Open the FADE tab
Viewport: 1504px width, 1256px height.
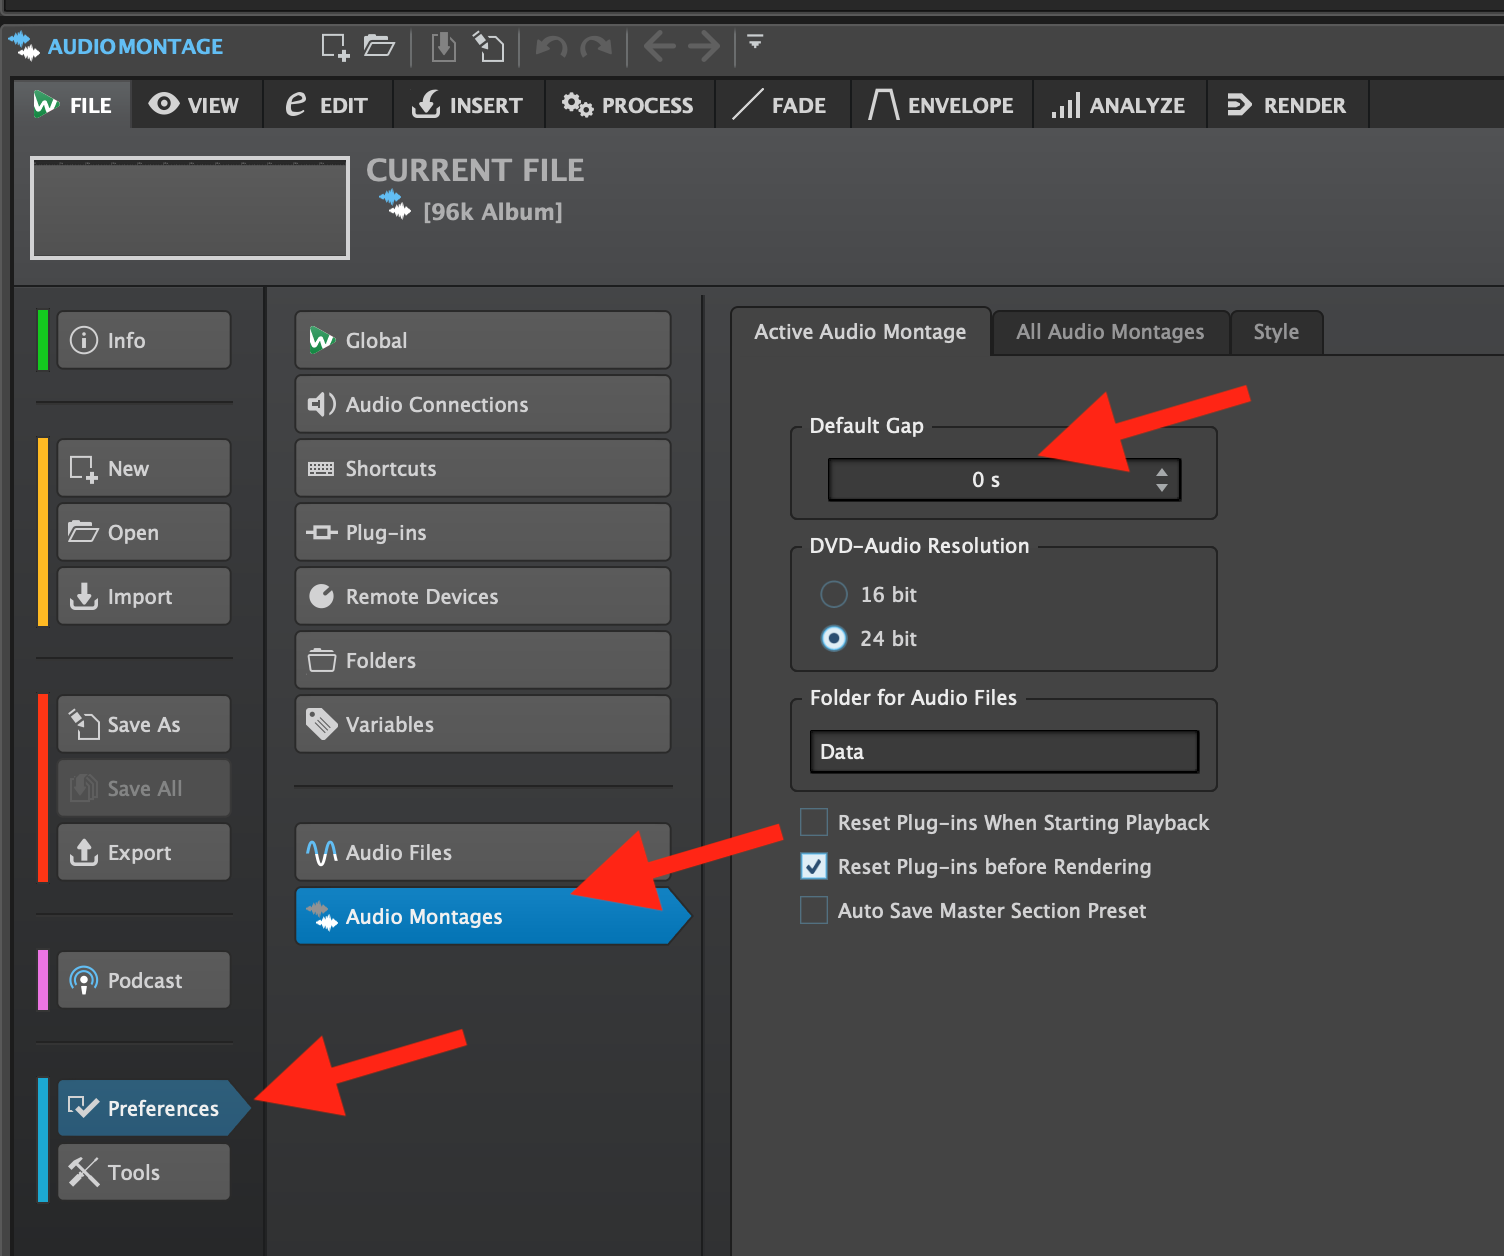click(x=782, y=105)
